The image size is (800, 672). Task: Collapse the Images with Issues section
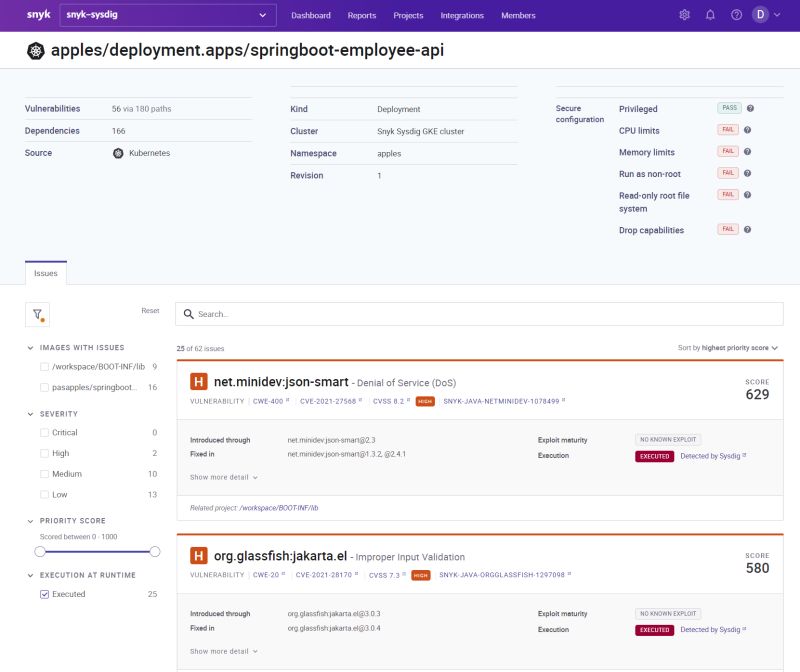point(30,347)
